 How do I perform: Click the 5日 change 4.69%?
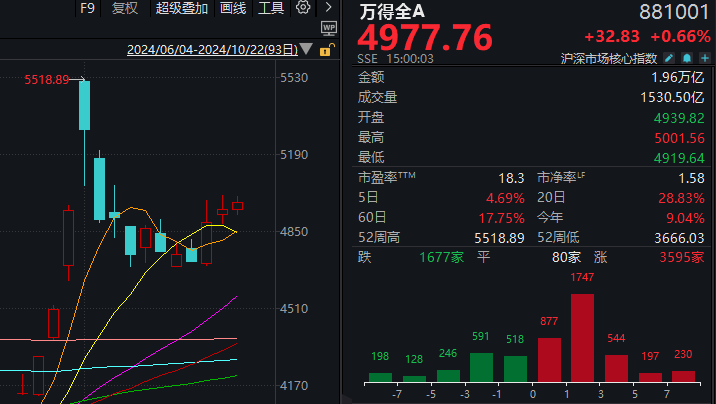(x=505, y=198)
